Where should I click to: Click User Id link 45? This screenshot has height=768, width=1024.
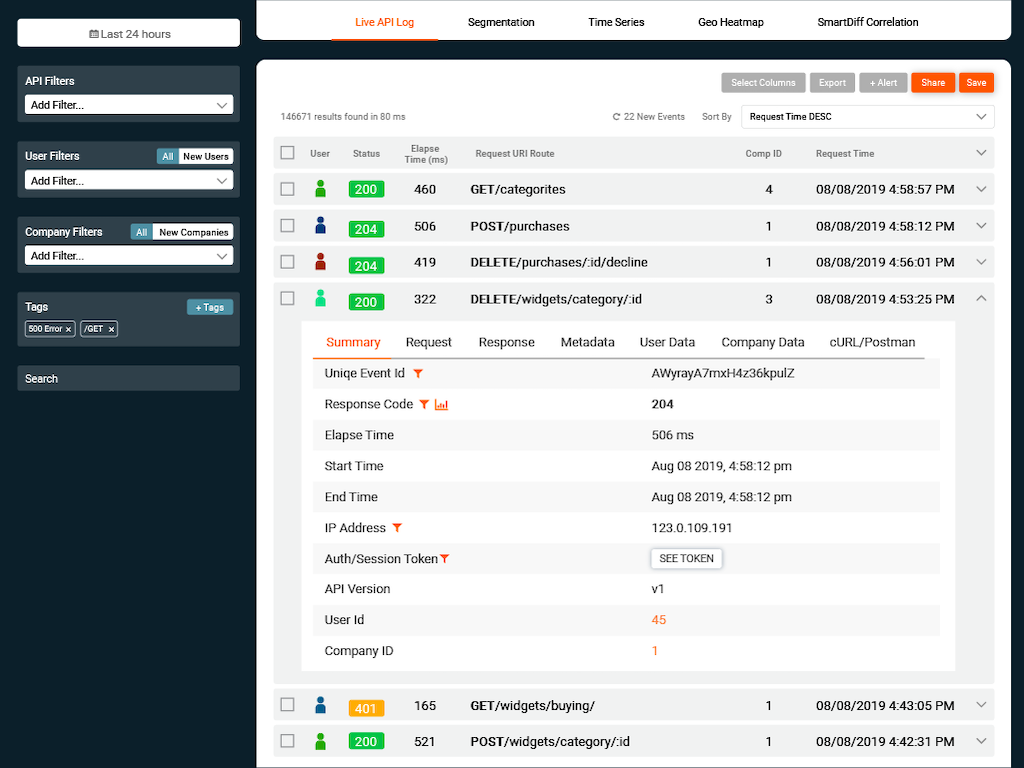coord(658,620)
